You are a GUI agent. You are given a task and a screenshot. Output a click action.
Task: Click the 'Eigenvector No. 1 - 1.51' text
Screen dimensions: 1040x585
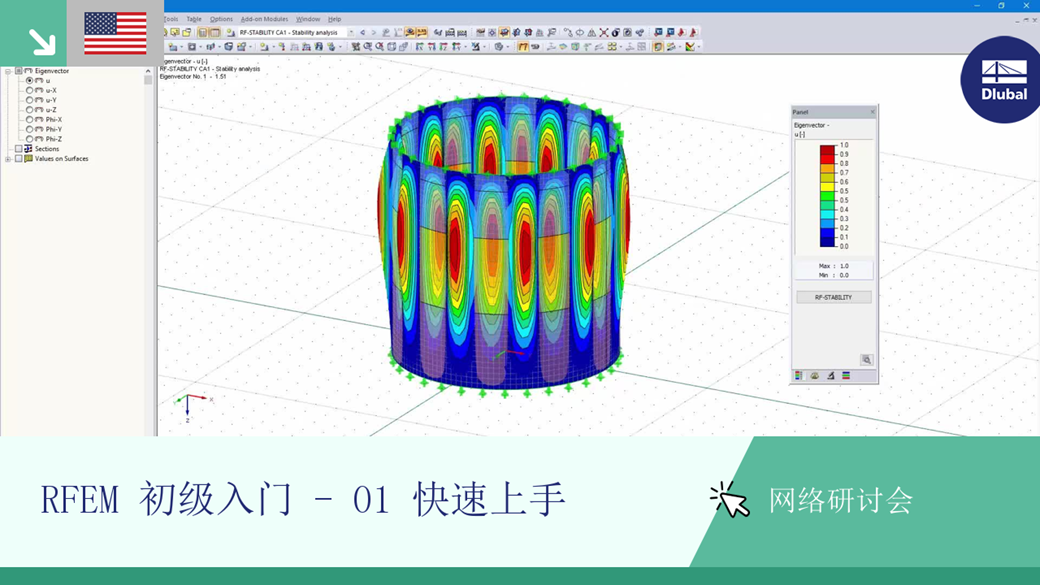tap(193, 77)
